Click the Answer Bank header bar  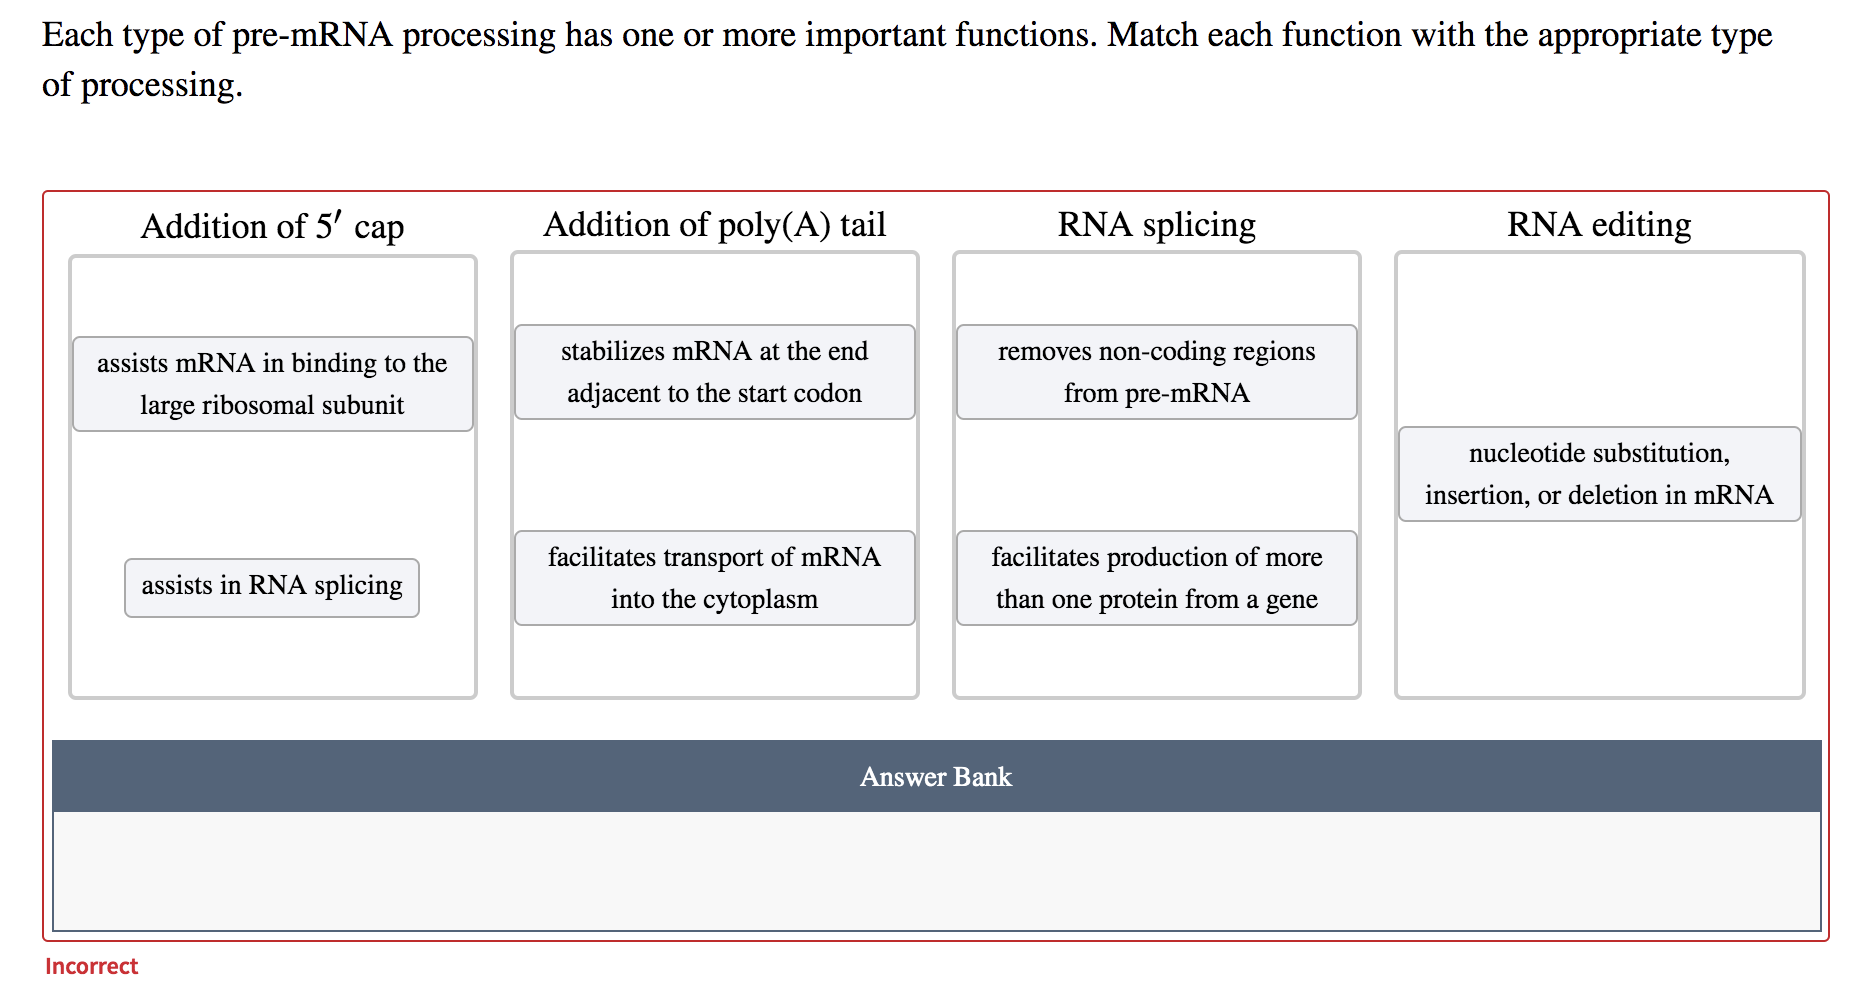click(x=934, y=777)
